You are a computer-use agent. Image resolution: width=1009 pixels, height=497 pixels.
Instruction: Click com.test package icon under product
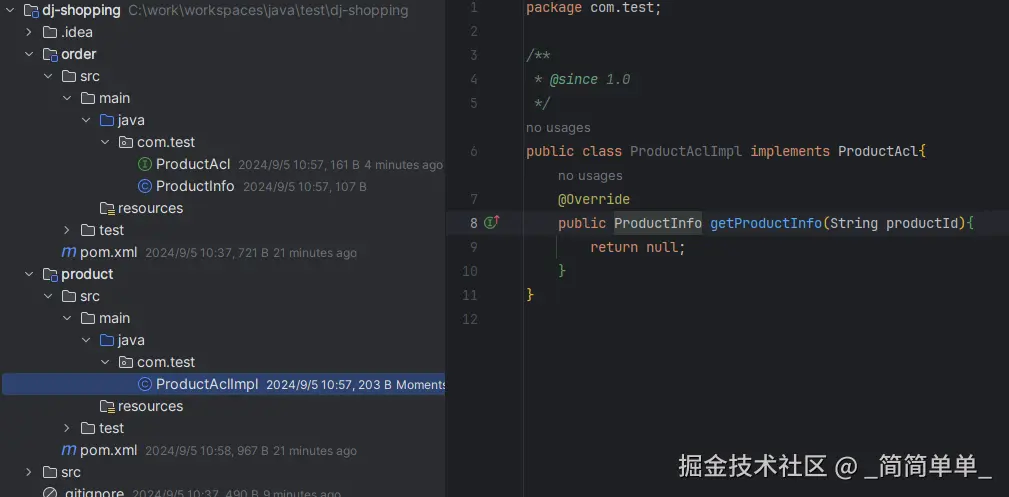126,362
